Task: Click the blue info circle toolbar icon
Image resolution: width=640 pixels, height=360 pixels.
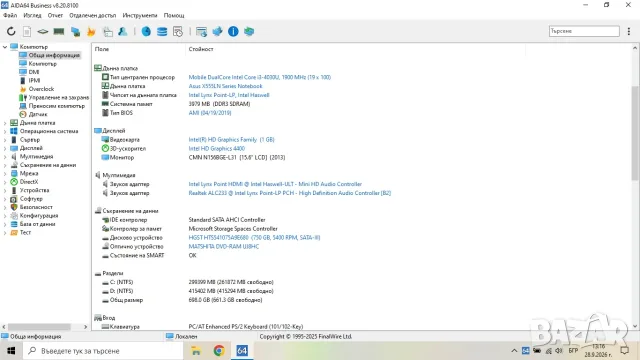Action: click(x=233, y=31)
